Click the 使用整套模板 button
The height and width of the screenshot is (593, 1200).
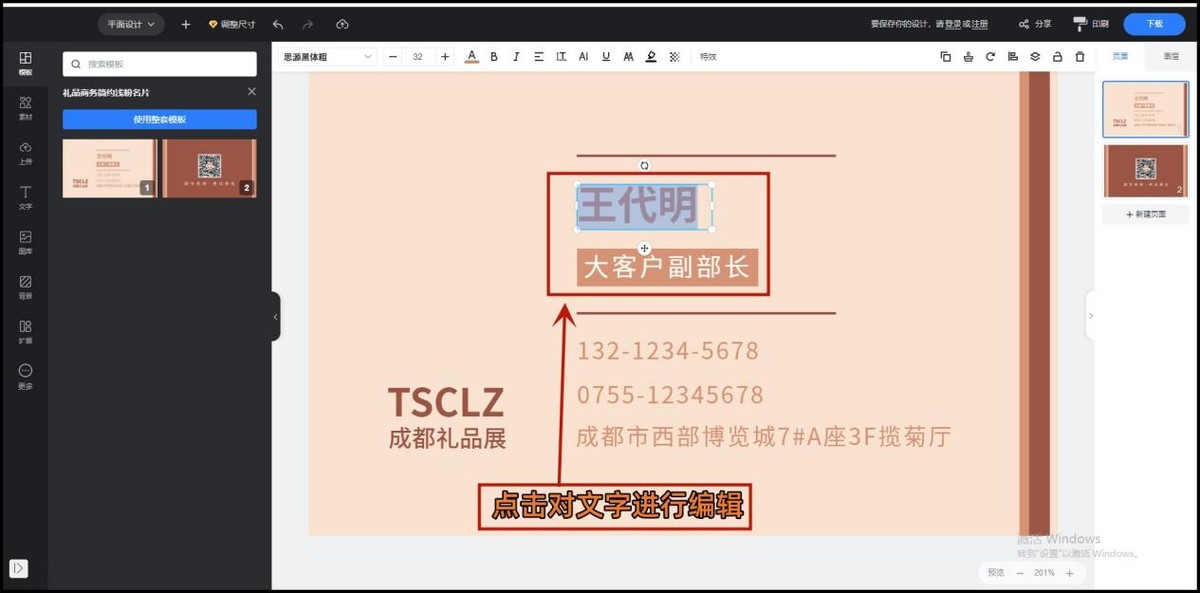coord(160,121)
